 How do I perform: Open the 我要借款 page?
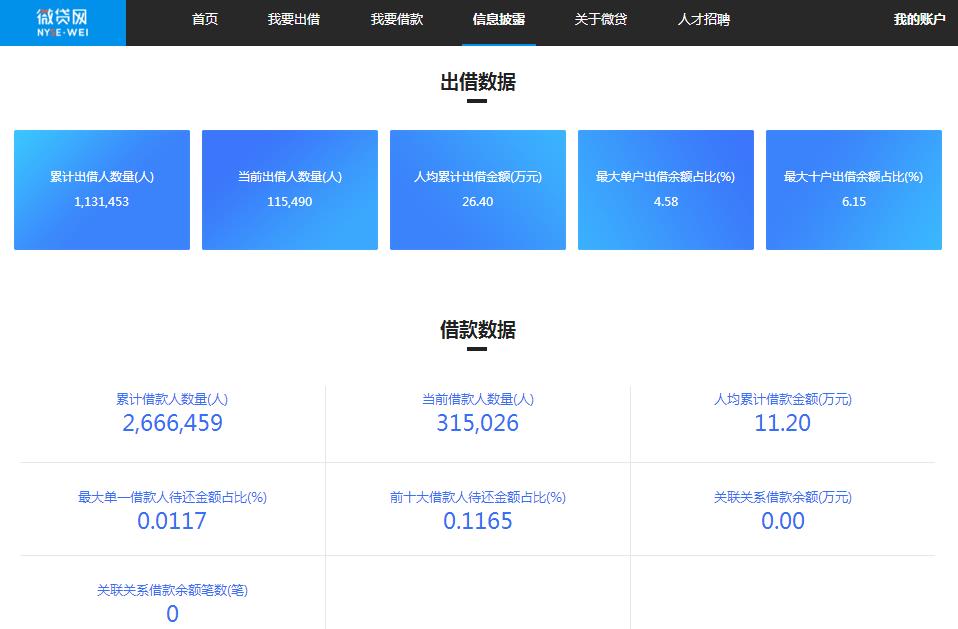coord(397,19)
